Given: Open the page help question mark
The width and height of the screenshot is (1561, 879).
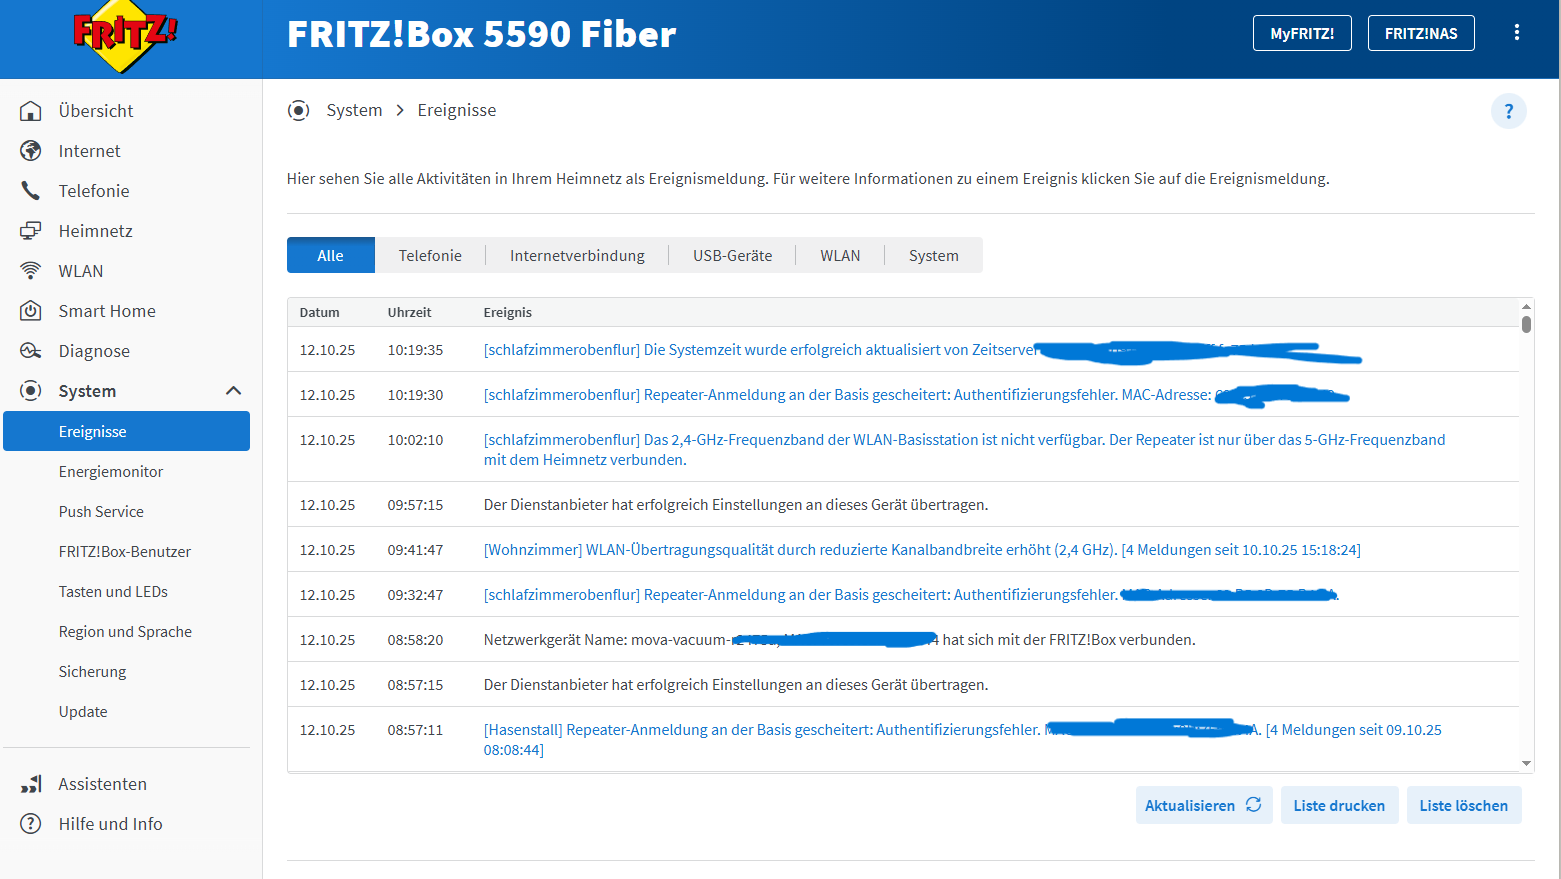Looking at the screenshot, I should click(x=1509, y=111).
